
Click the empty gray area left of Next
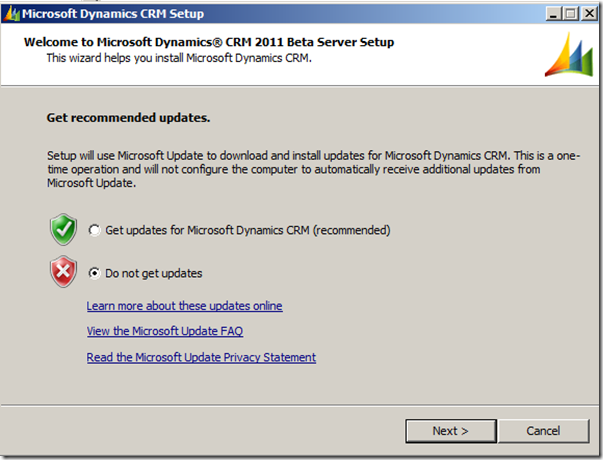coord(200,431)
